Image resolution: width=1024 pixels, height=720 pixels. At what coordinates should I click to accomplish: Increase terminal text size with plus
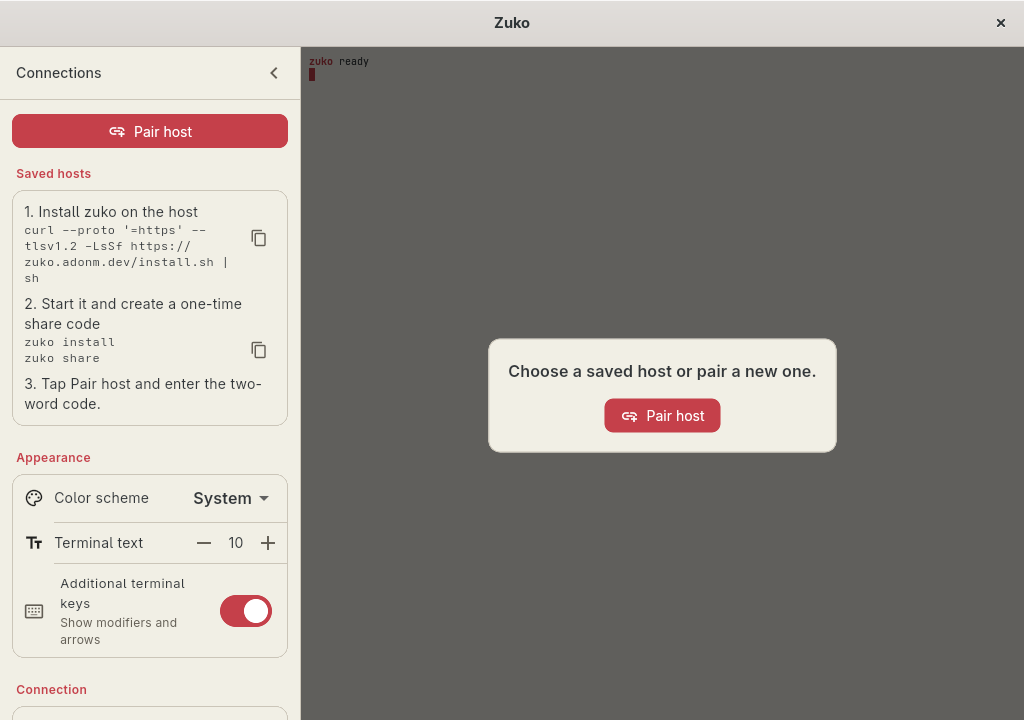coord(268,543)
